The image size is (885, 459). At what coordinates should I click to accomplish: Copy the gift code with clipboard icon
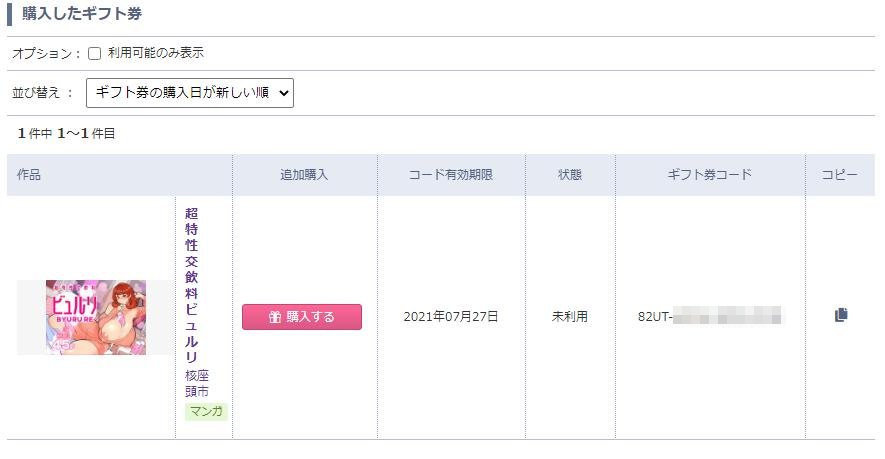click(840, 314)
